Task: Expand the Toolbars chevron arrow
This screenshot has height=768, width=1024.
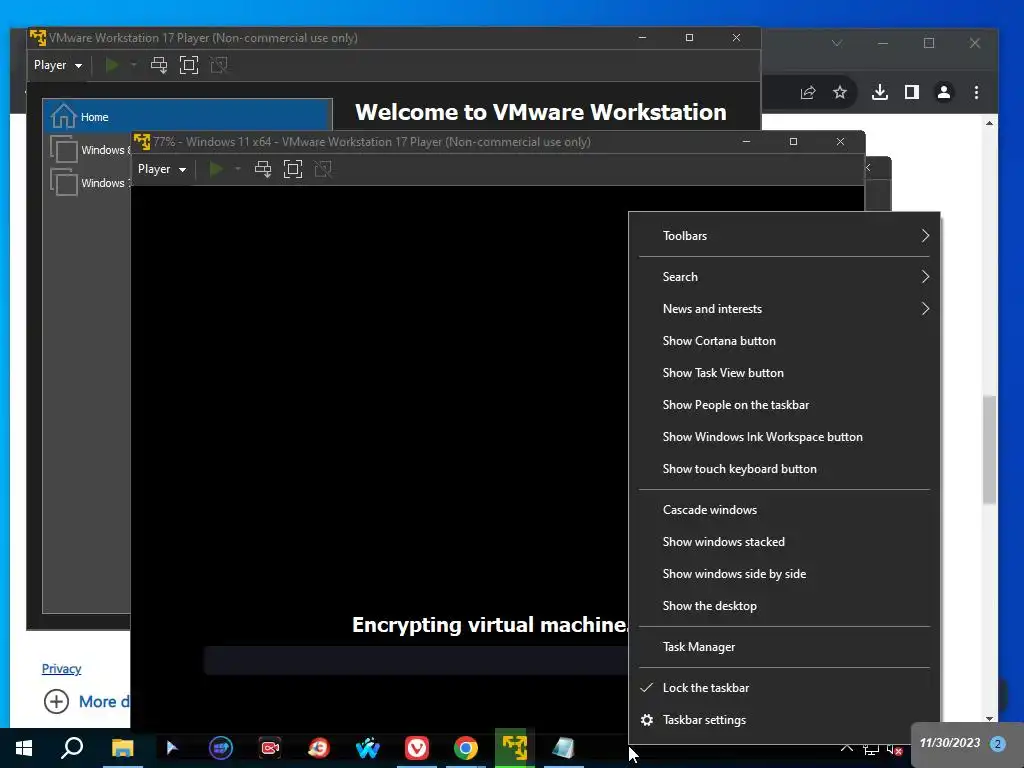Action: pyautogui.click(x=925, y=236)
